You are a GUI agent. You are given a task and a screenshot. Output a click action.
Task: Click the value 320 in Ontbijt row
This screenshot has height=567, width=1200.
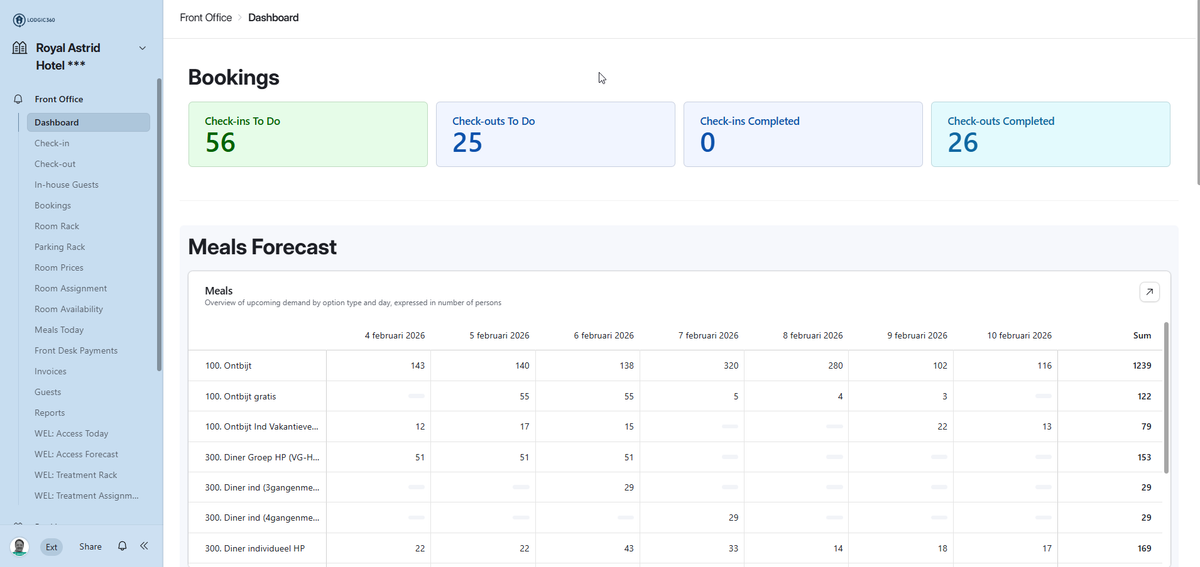pos(730,366)
